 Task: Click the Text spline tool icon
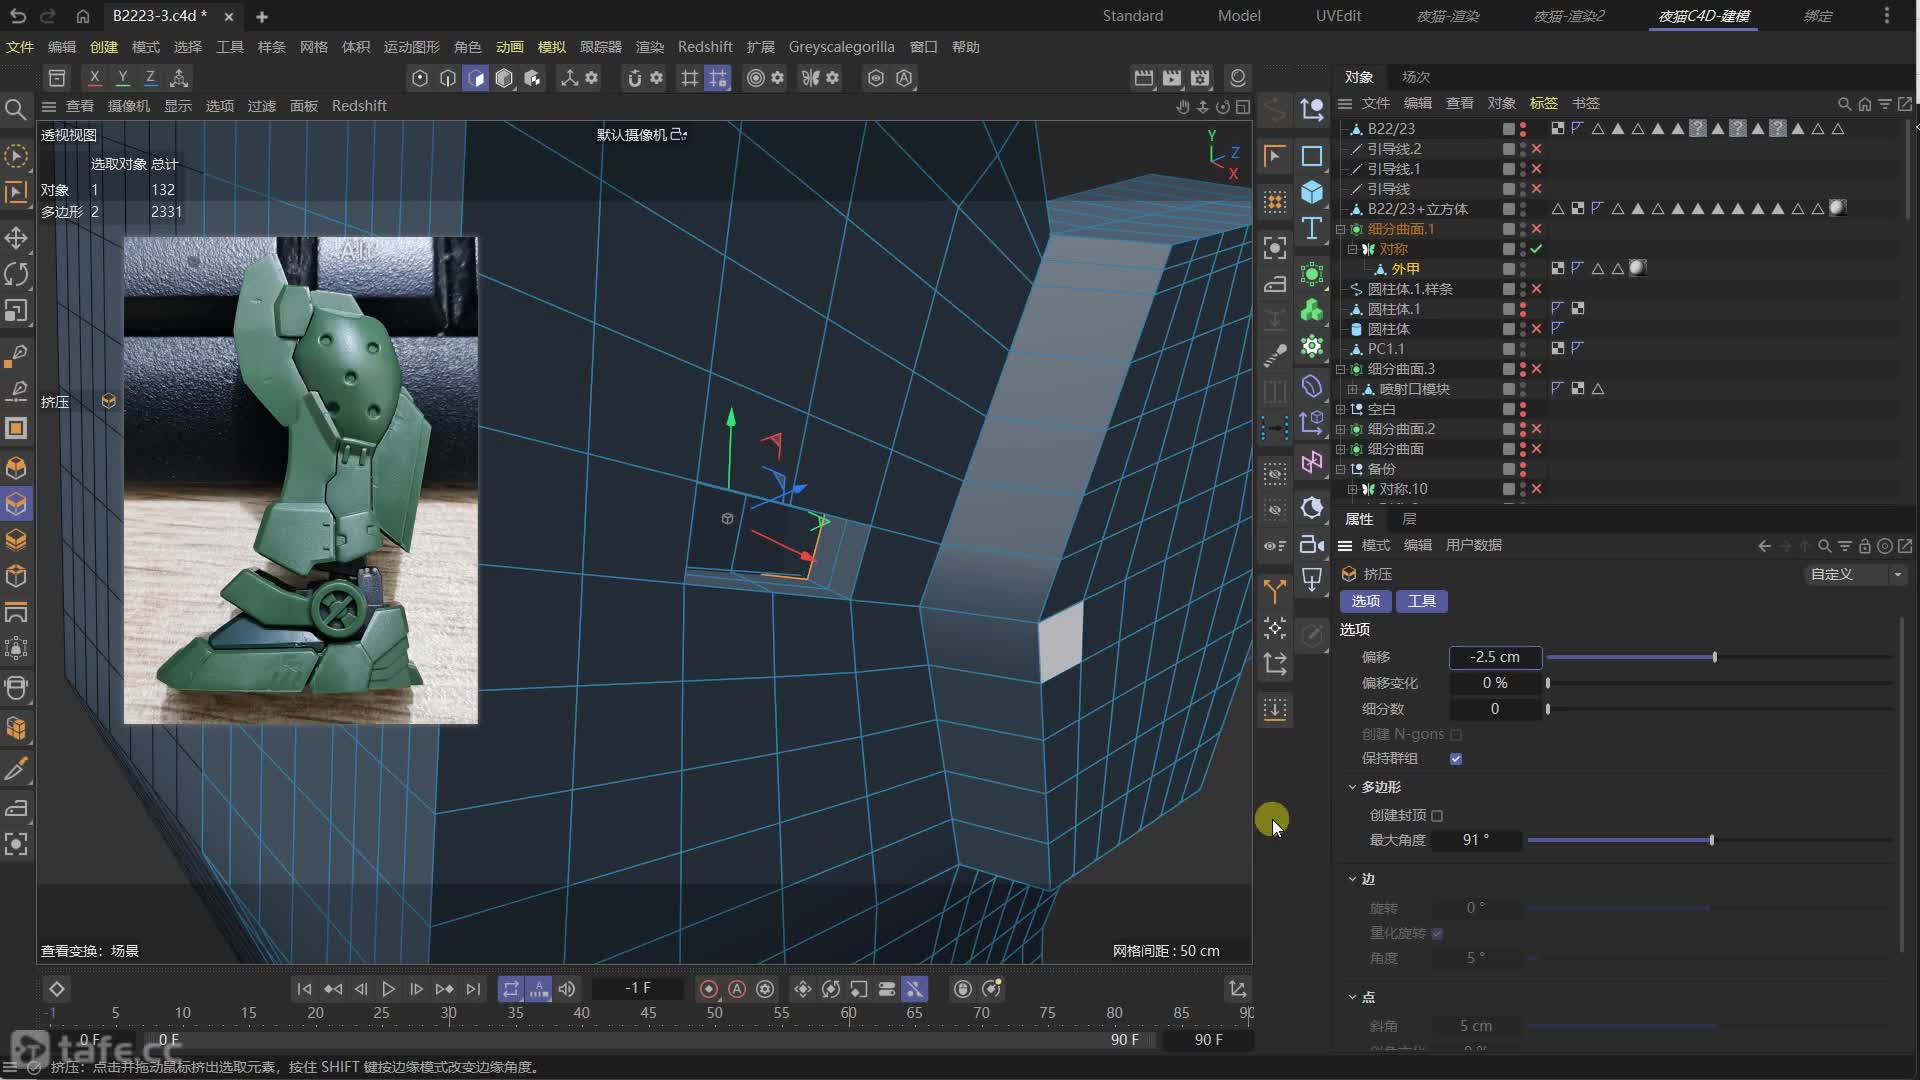coord(1312,229)
